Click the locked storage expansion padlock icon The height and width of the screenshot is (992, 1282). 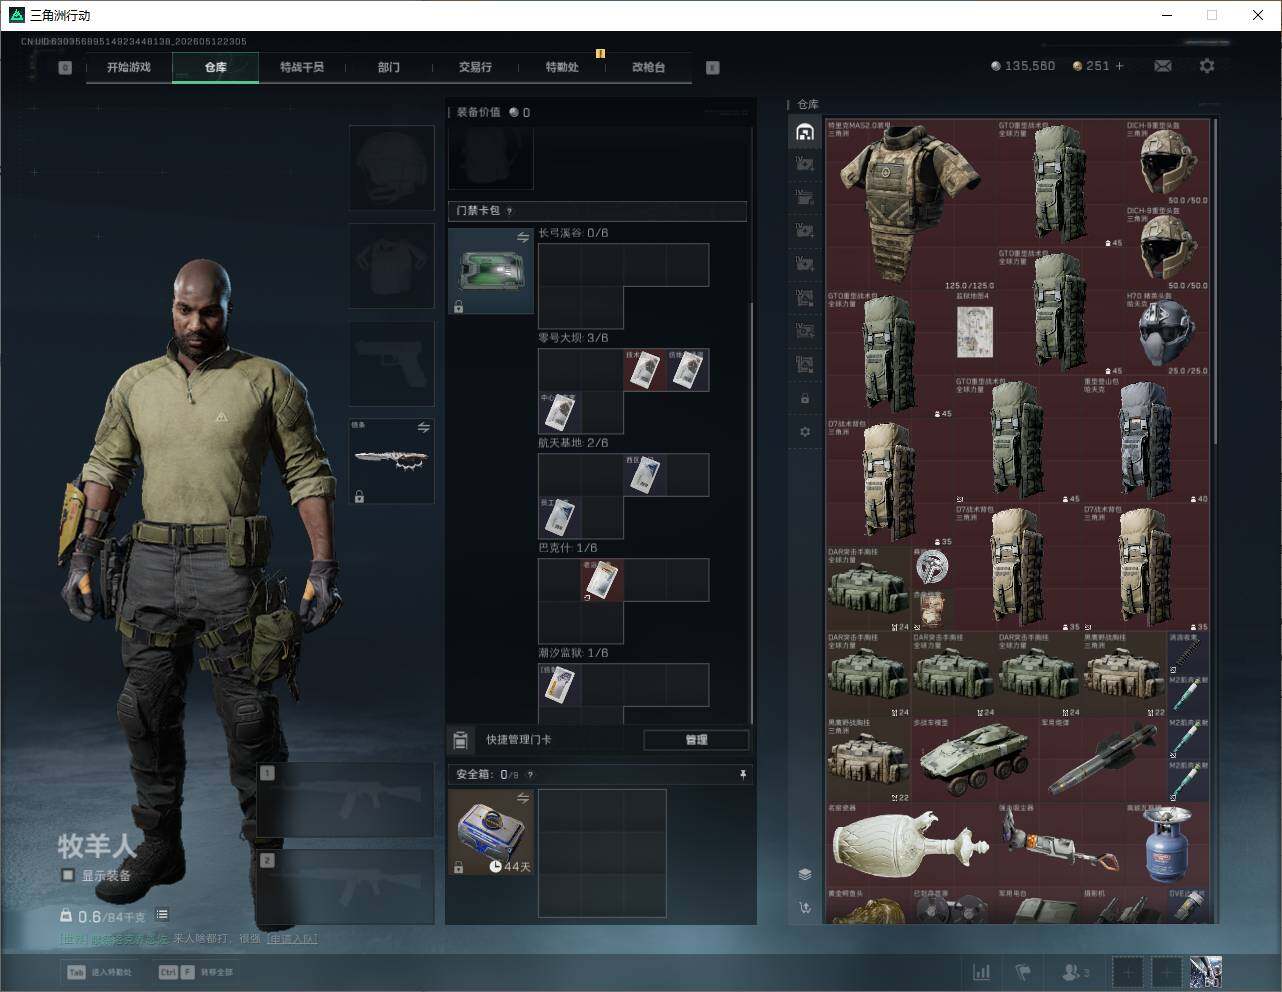pyautogui.click(x=805, y=399)
